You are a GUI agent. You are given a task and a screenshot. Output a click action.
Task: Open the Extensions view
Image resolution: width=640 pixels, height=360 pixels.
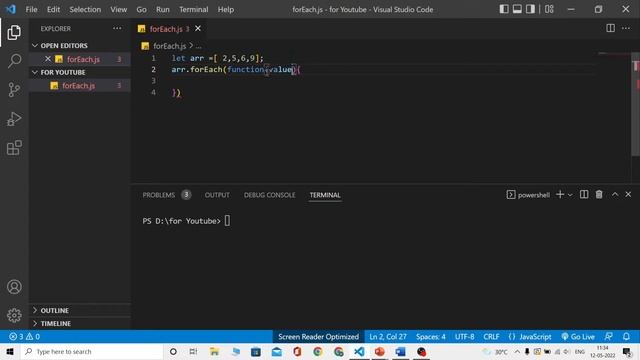pyautogui.click(x=14, y=148)
